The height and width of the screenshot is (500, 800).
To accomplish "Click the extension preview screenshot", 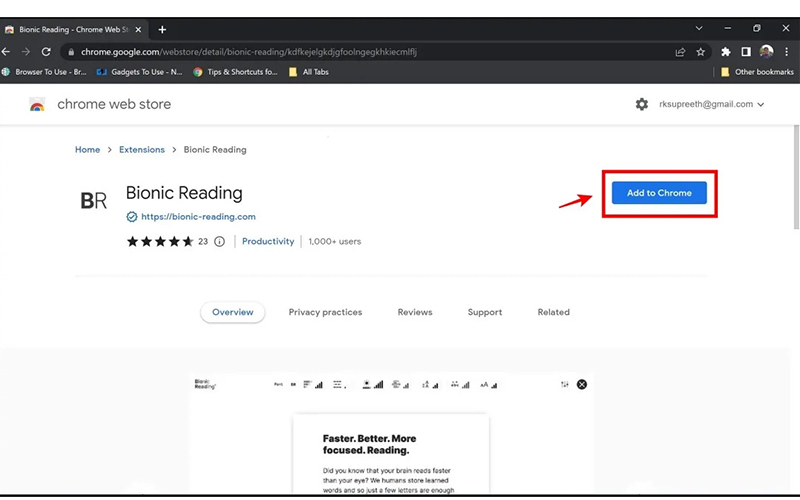I will click(x=391, y=434).
